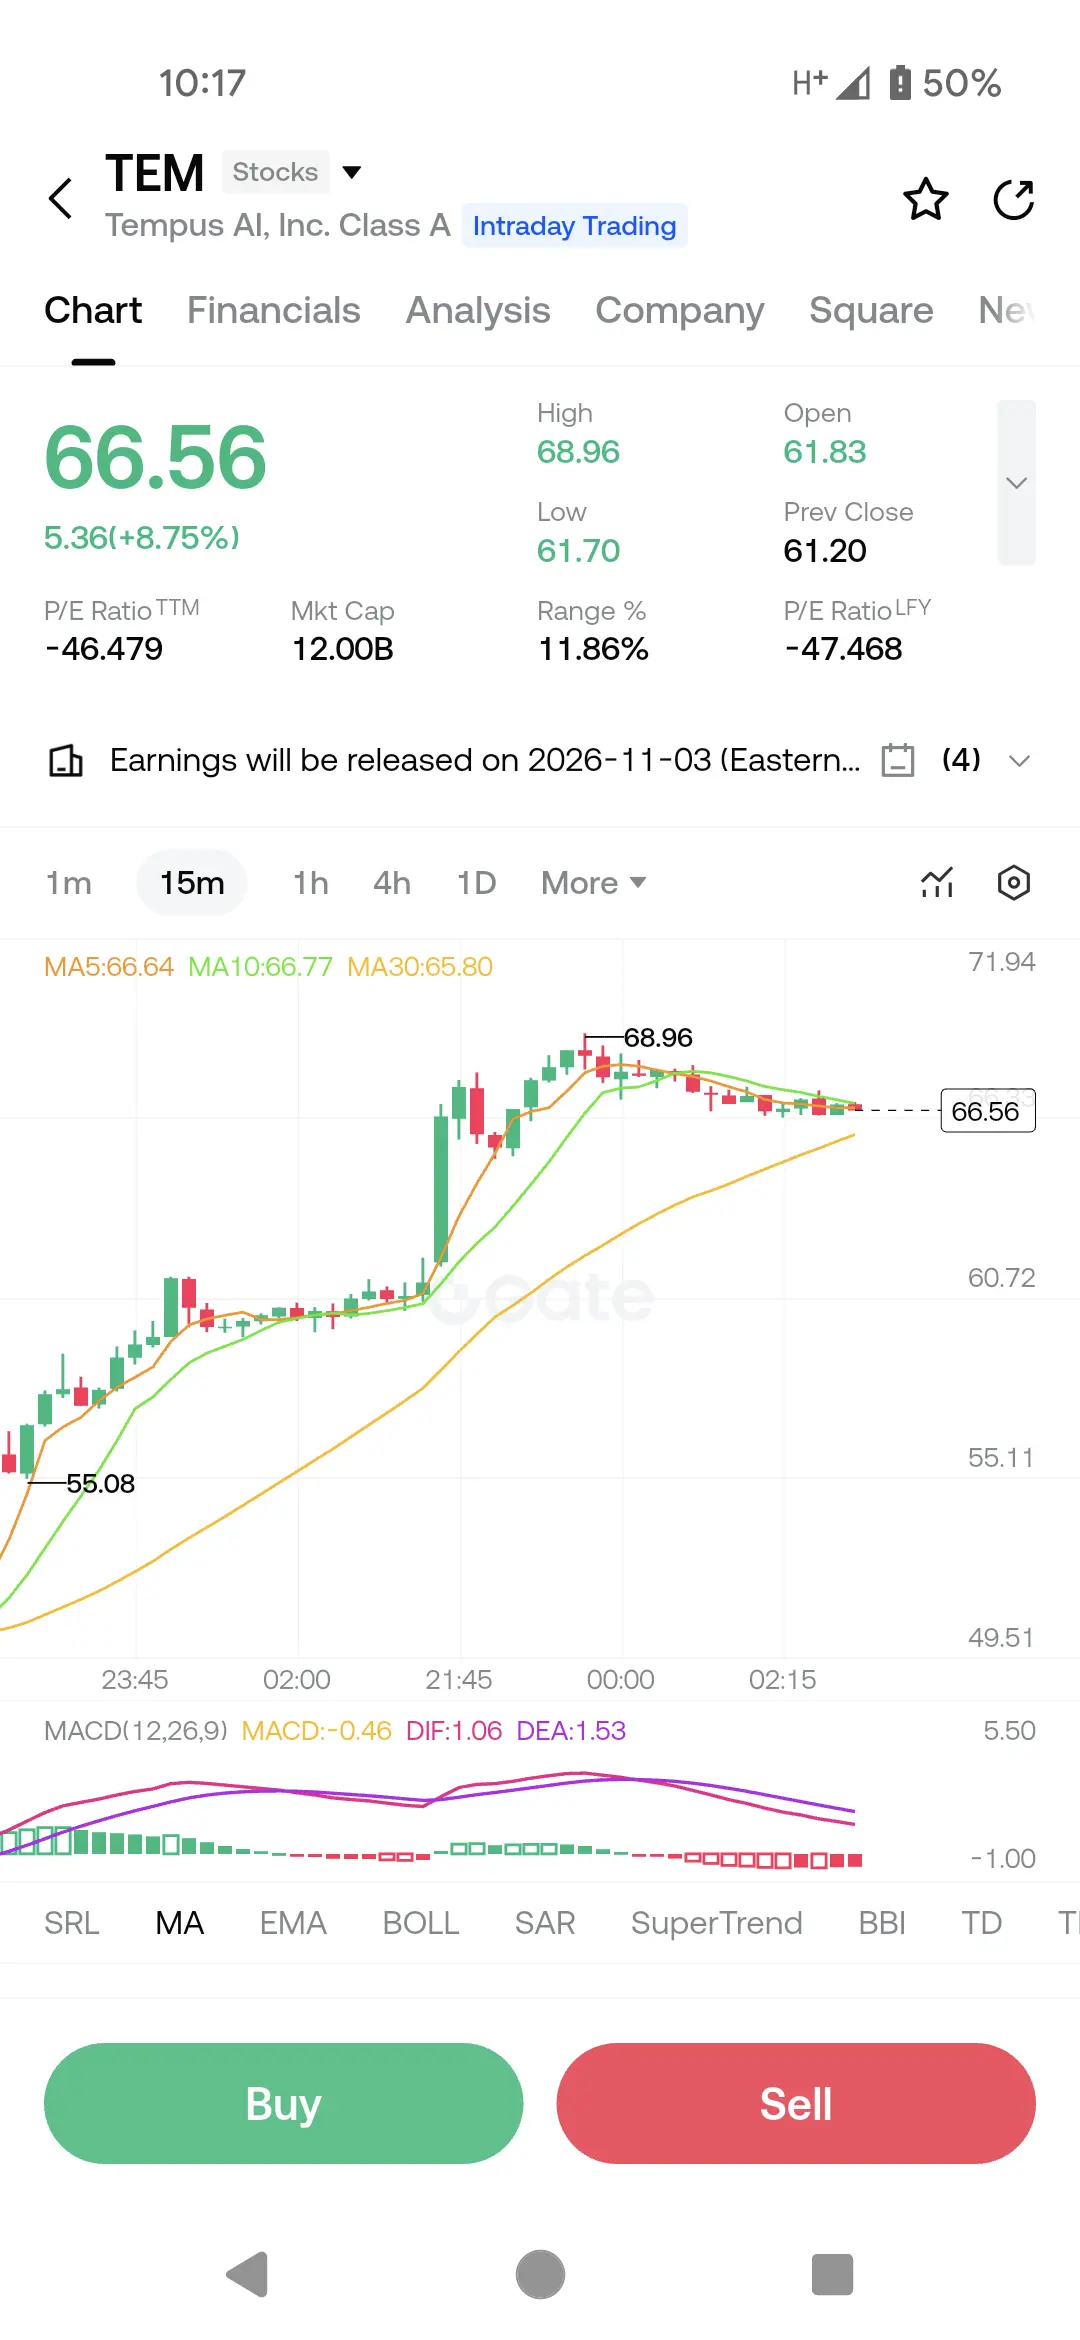Tap the large 66.56 price value
The width and height of the screenshot is (1080, 2340).
[156, 458]
